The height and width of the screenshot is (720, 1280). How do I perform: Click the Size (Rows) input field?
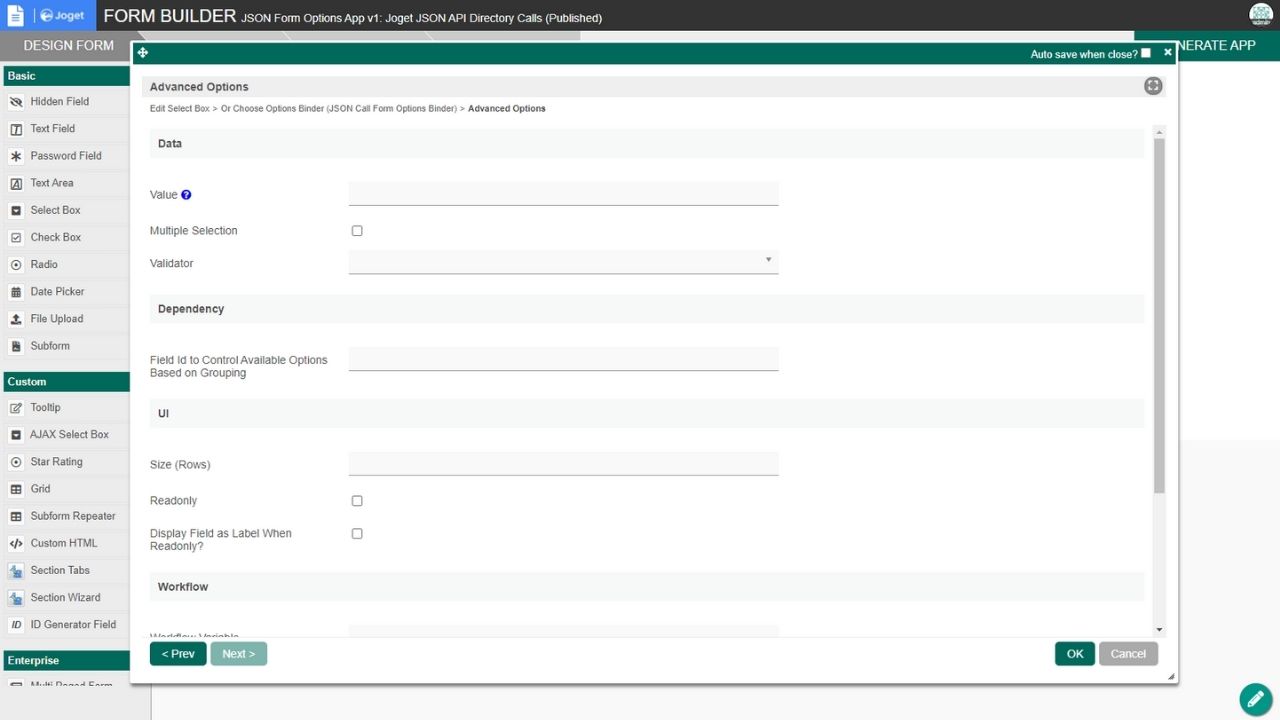coord(563,464)
